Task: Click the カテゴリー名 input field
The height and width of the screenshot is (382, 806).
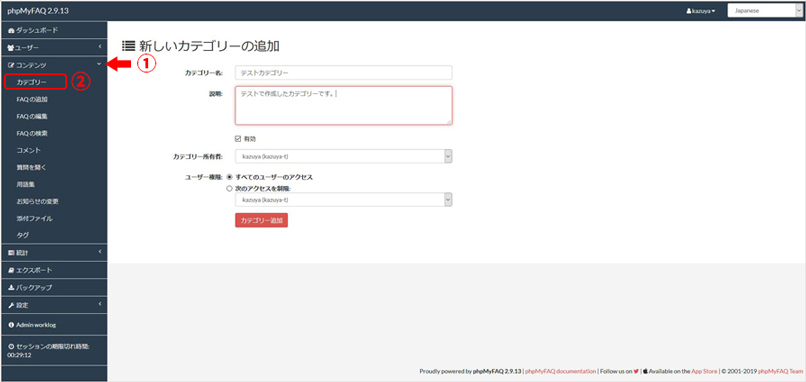Action: [x=343, y=72]
